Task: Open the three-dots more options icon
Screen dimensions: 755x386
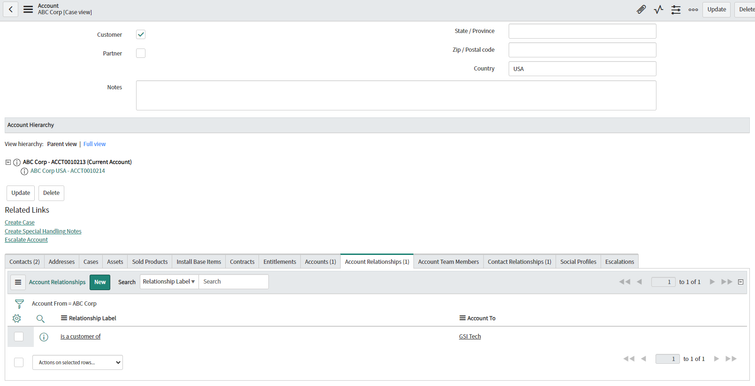Action: tap(693, 10)
